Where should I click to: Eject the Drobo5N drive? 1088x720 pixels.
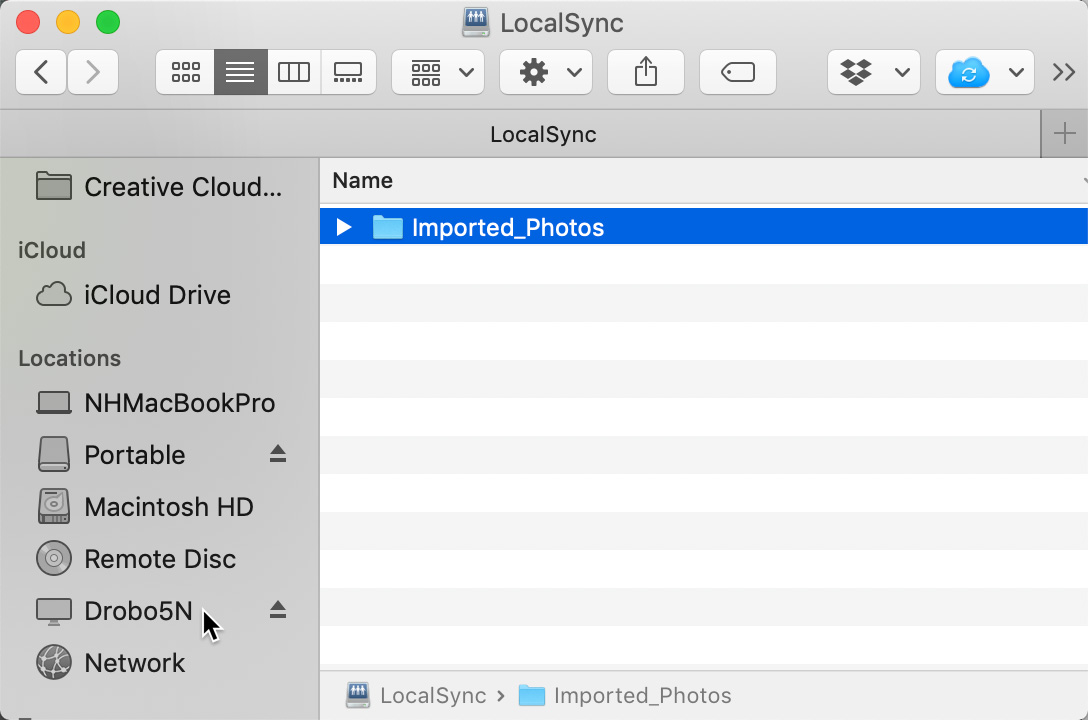click(277, 609)
